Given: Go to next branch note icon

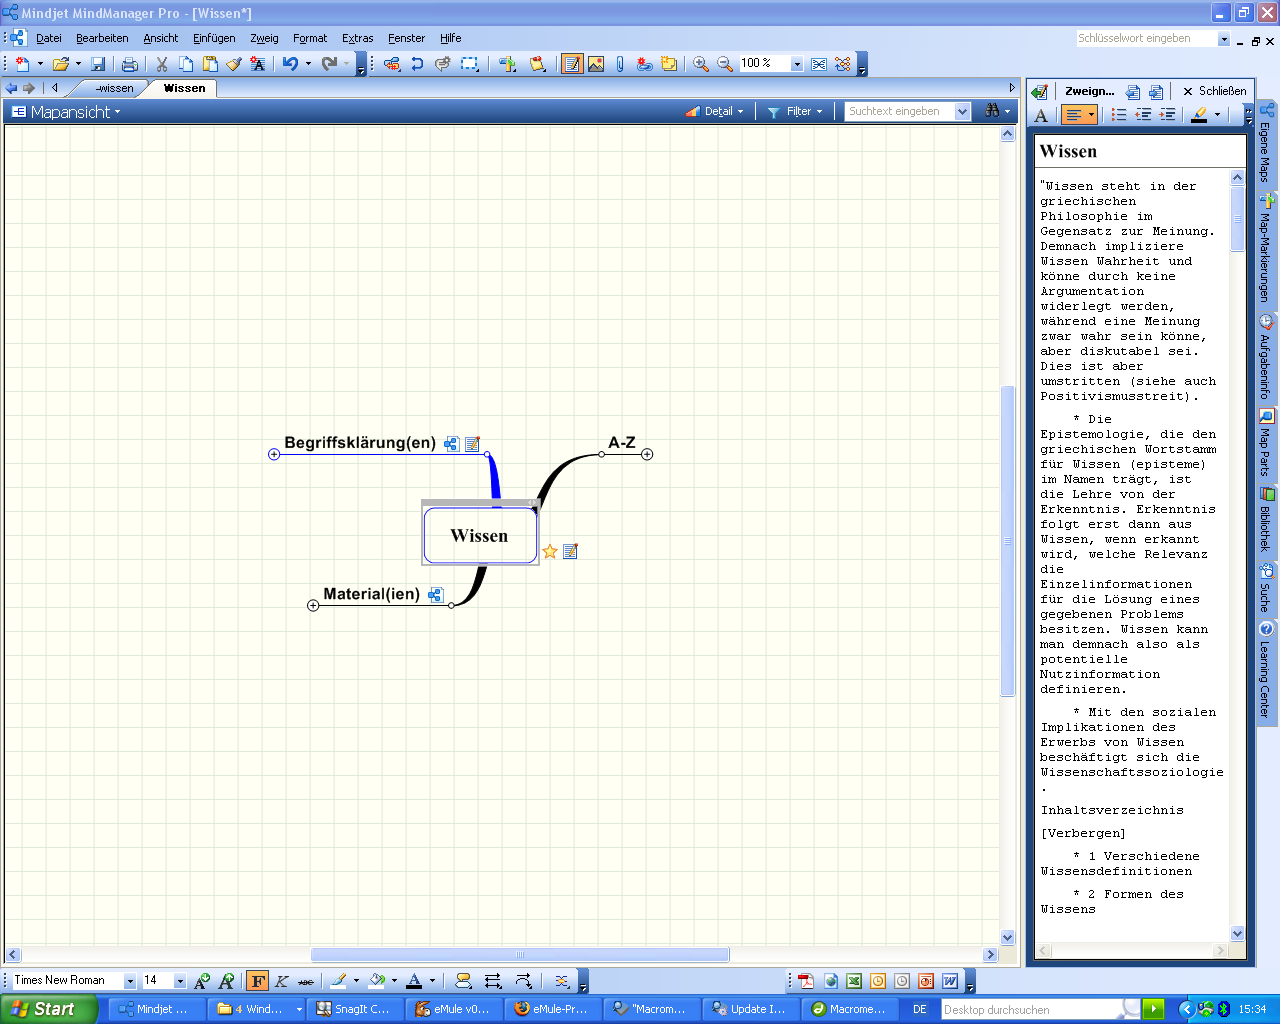Looking at the screenshot, I should [1156, 91].
